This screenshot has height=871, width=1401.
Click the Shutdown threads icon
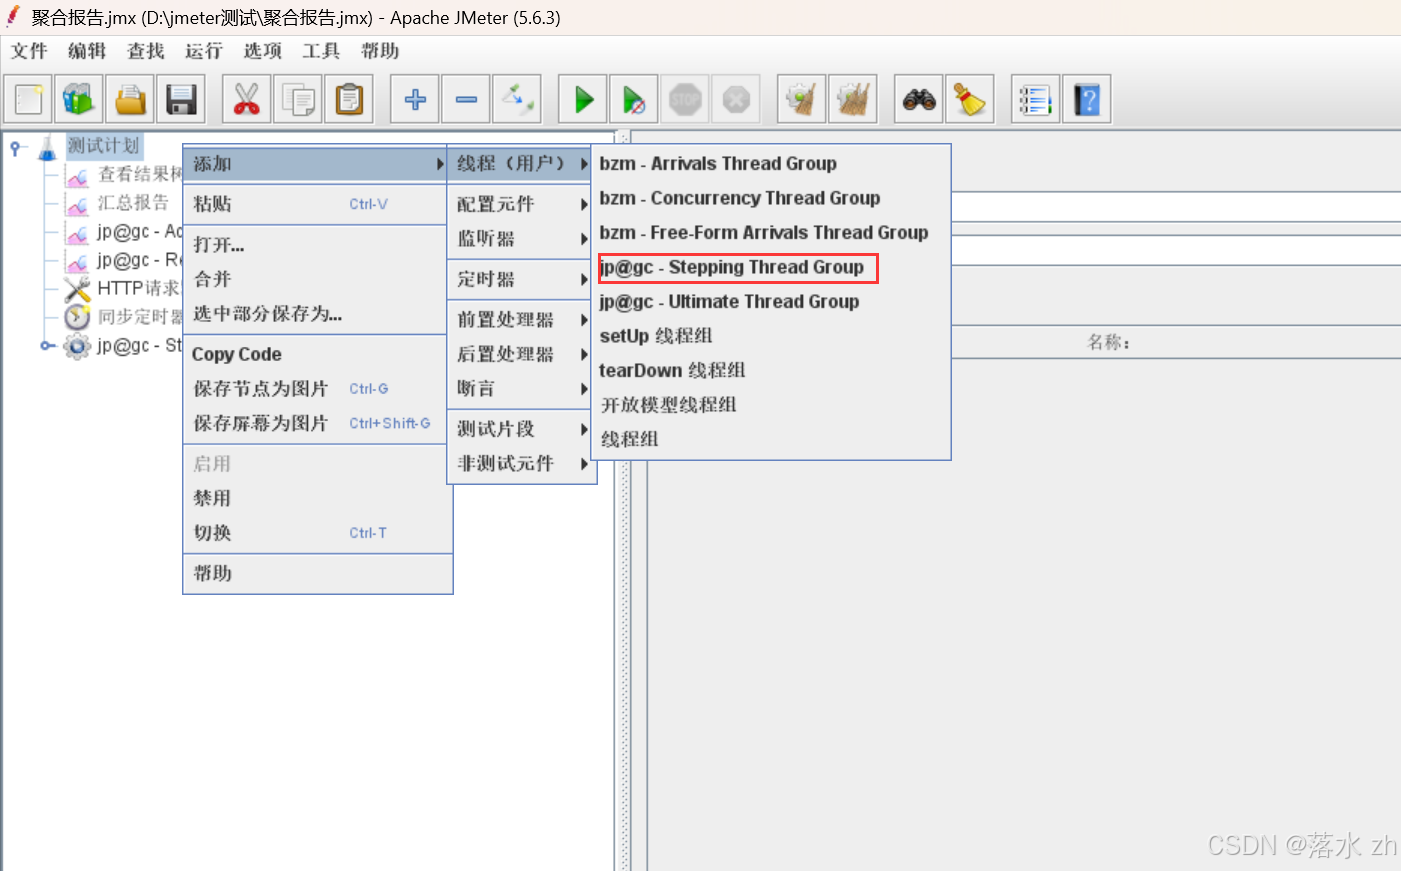pyautogui.click(x=736, y=99)
